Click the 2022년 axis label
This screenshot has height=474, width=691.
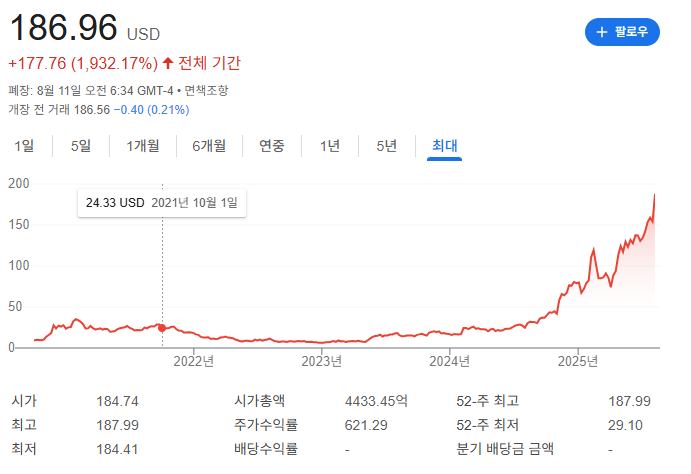pos(193,361)
